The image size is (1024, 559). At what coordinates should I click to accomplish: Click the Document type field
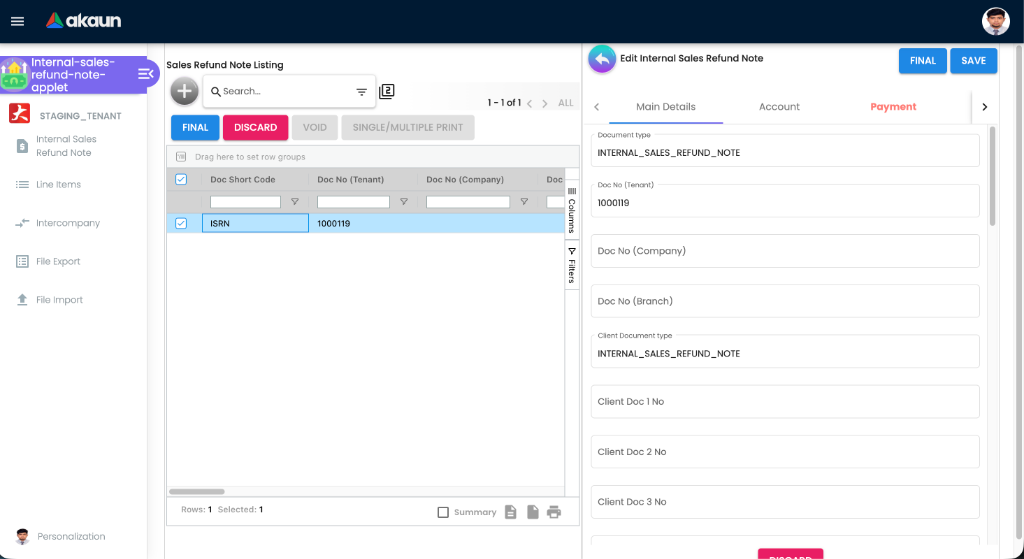(x=785, y=150)
